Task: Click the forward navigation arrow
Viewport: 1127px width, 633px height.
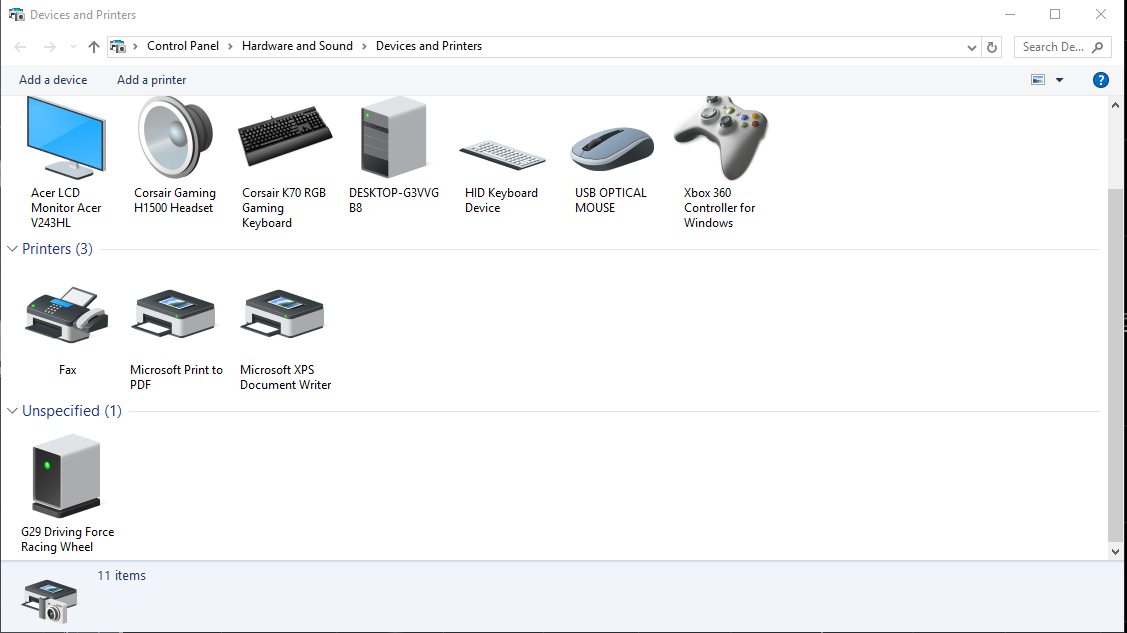Action: point(50,47)
